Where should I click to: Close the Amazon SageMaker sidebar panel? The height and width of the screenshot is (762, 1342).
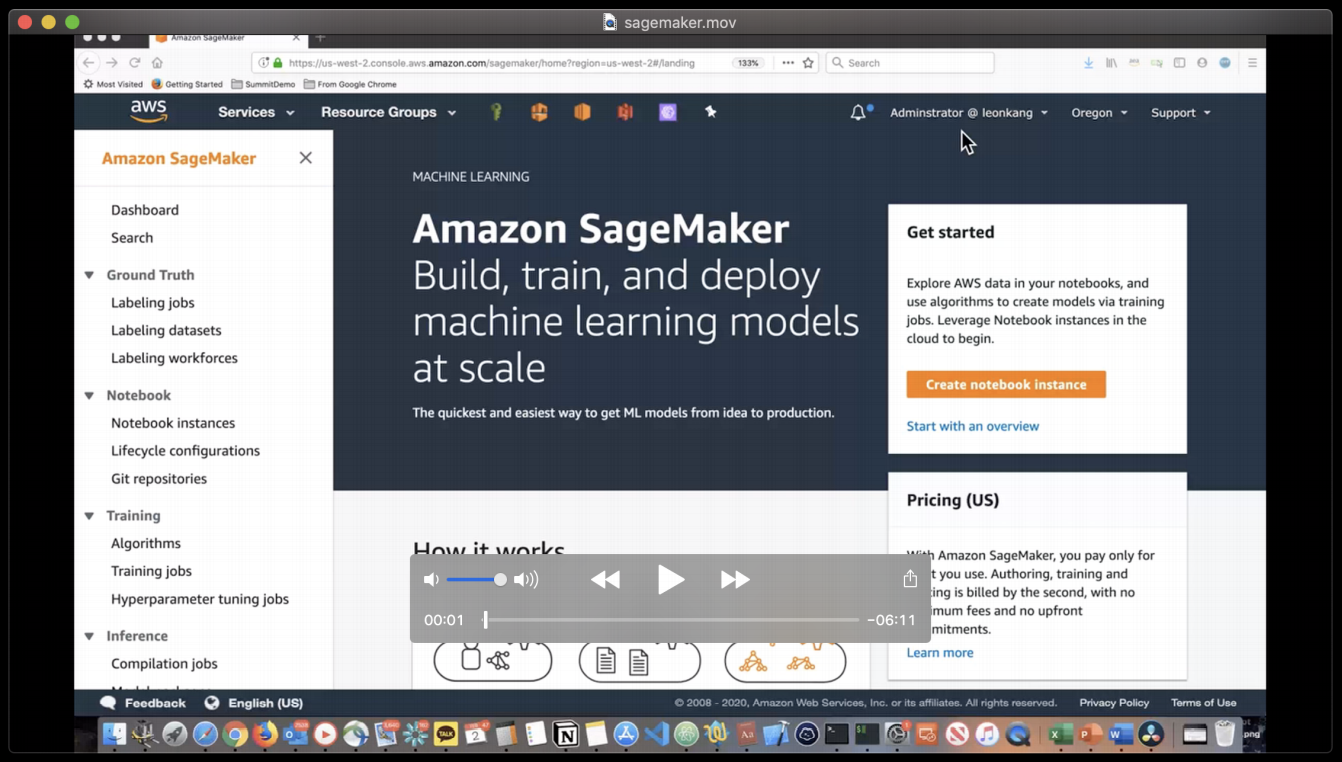306,158
